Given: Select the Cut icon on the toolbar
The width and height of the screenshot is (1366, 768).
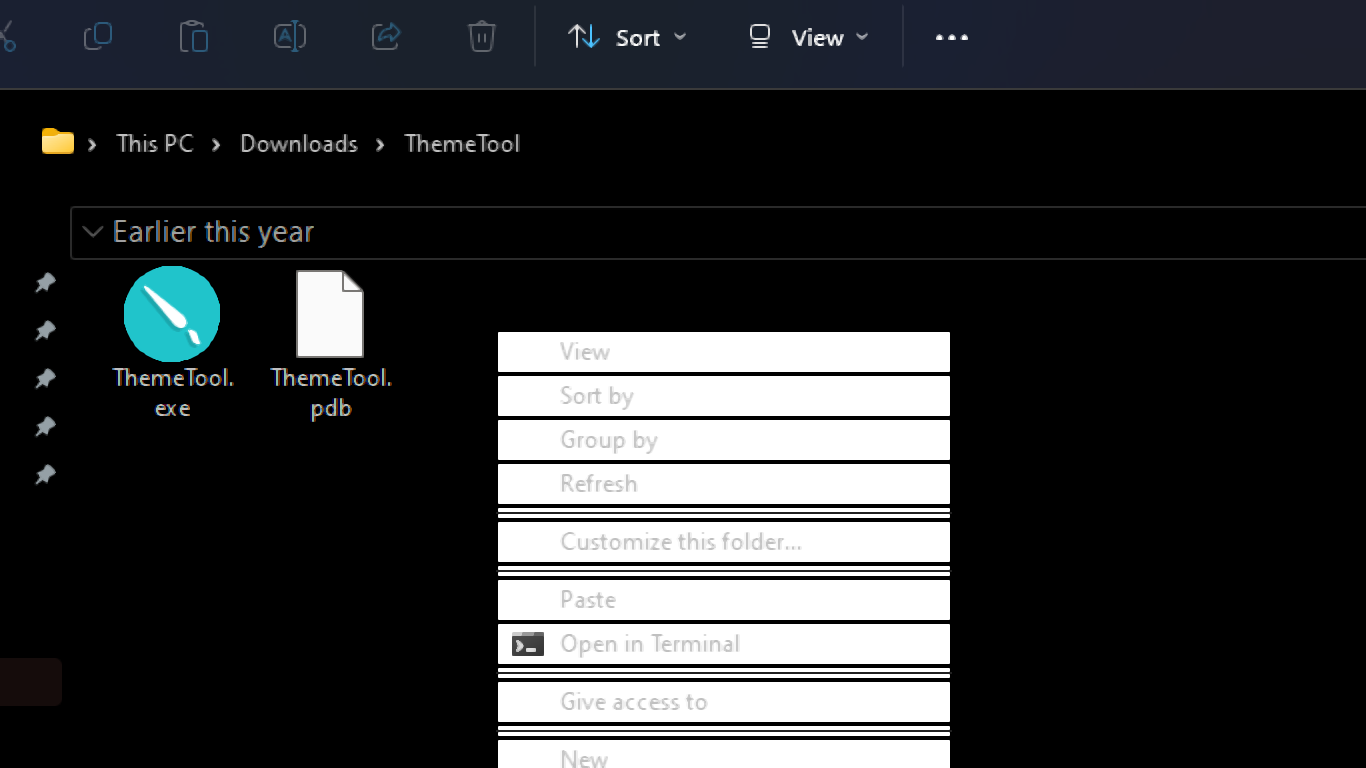Looking at the screenshot, I should tap(8, 37).
